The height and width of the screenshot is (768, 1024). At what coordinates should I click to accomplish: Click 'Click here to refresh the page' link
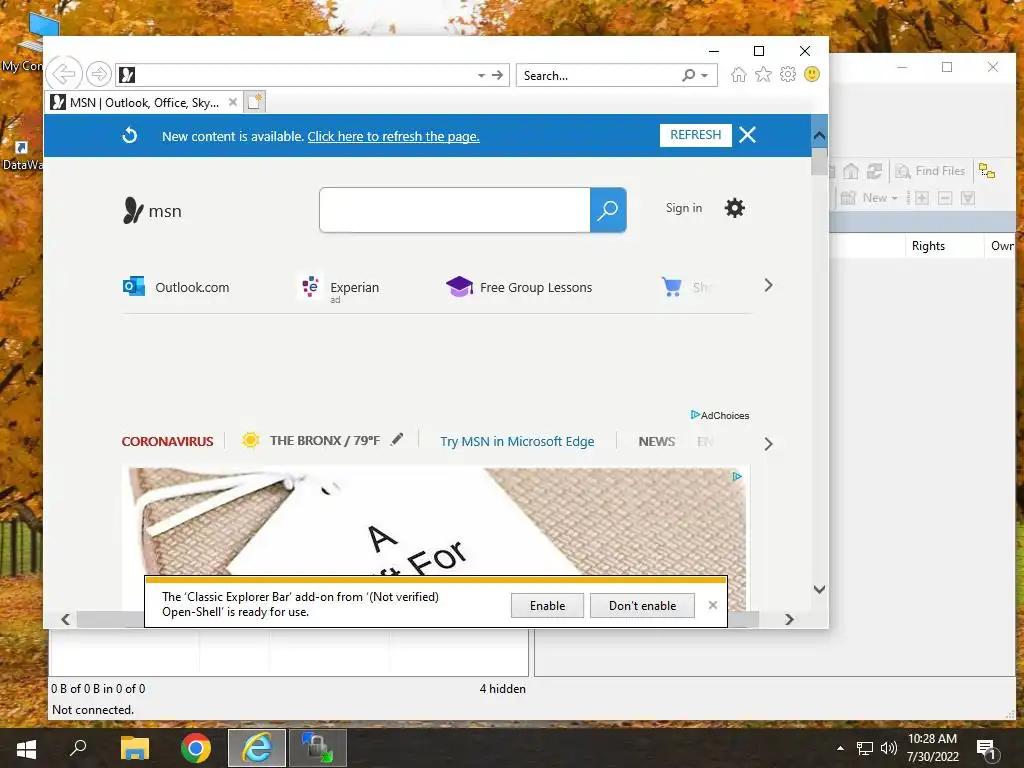(x=393, y=136)
